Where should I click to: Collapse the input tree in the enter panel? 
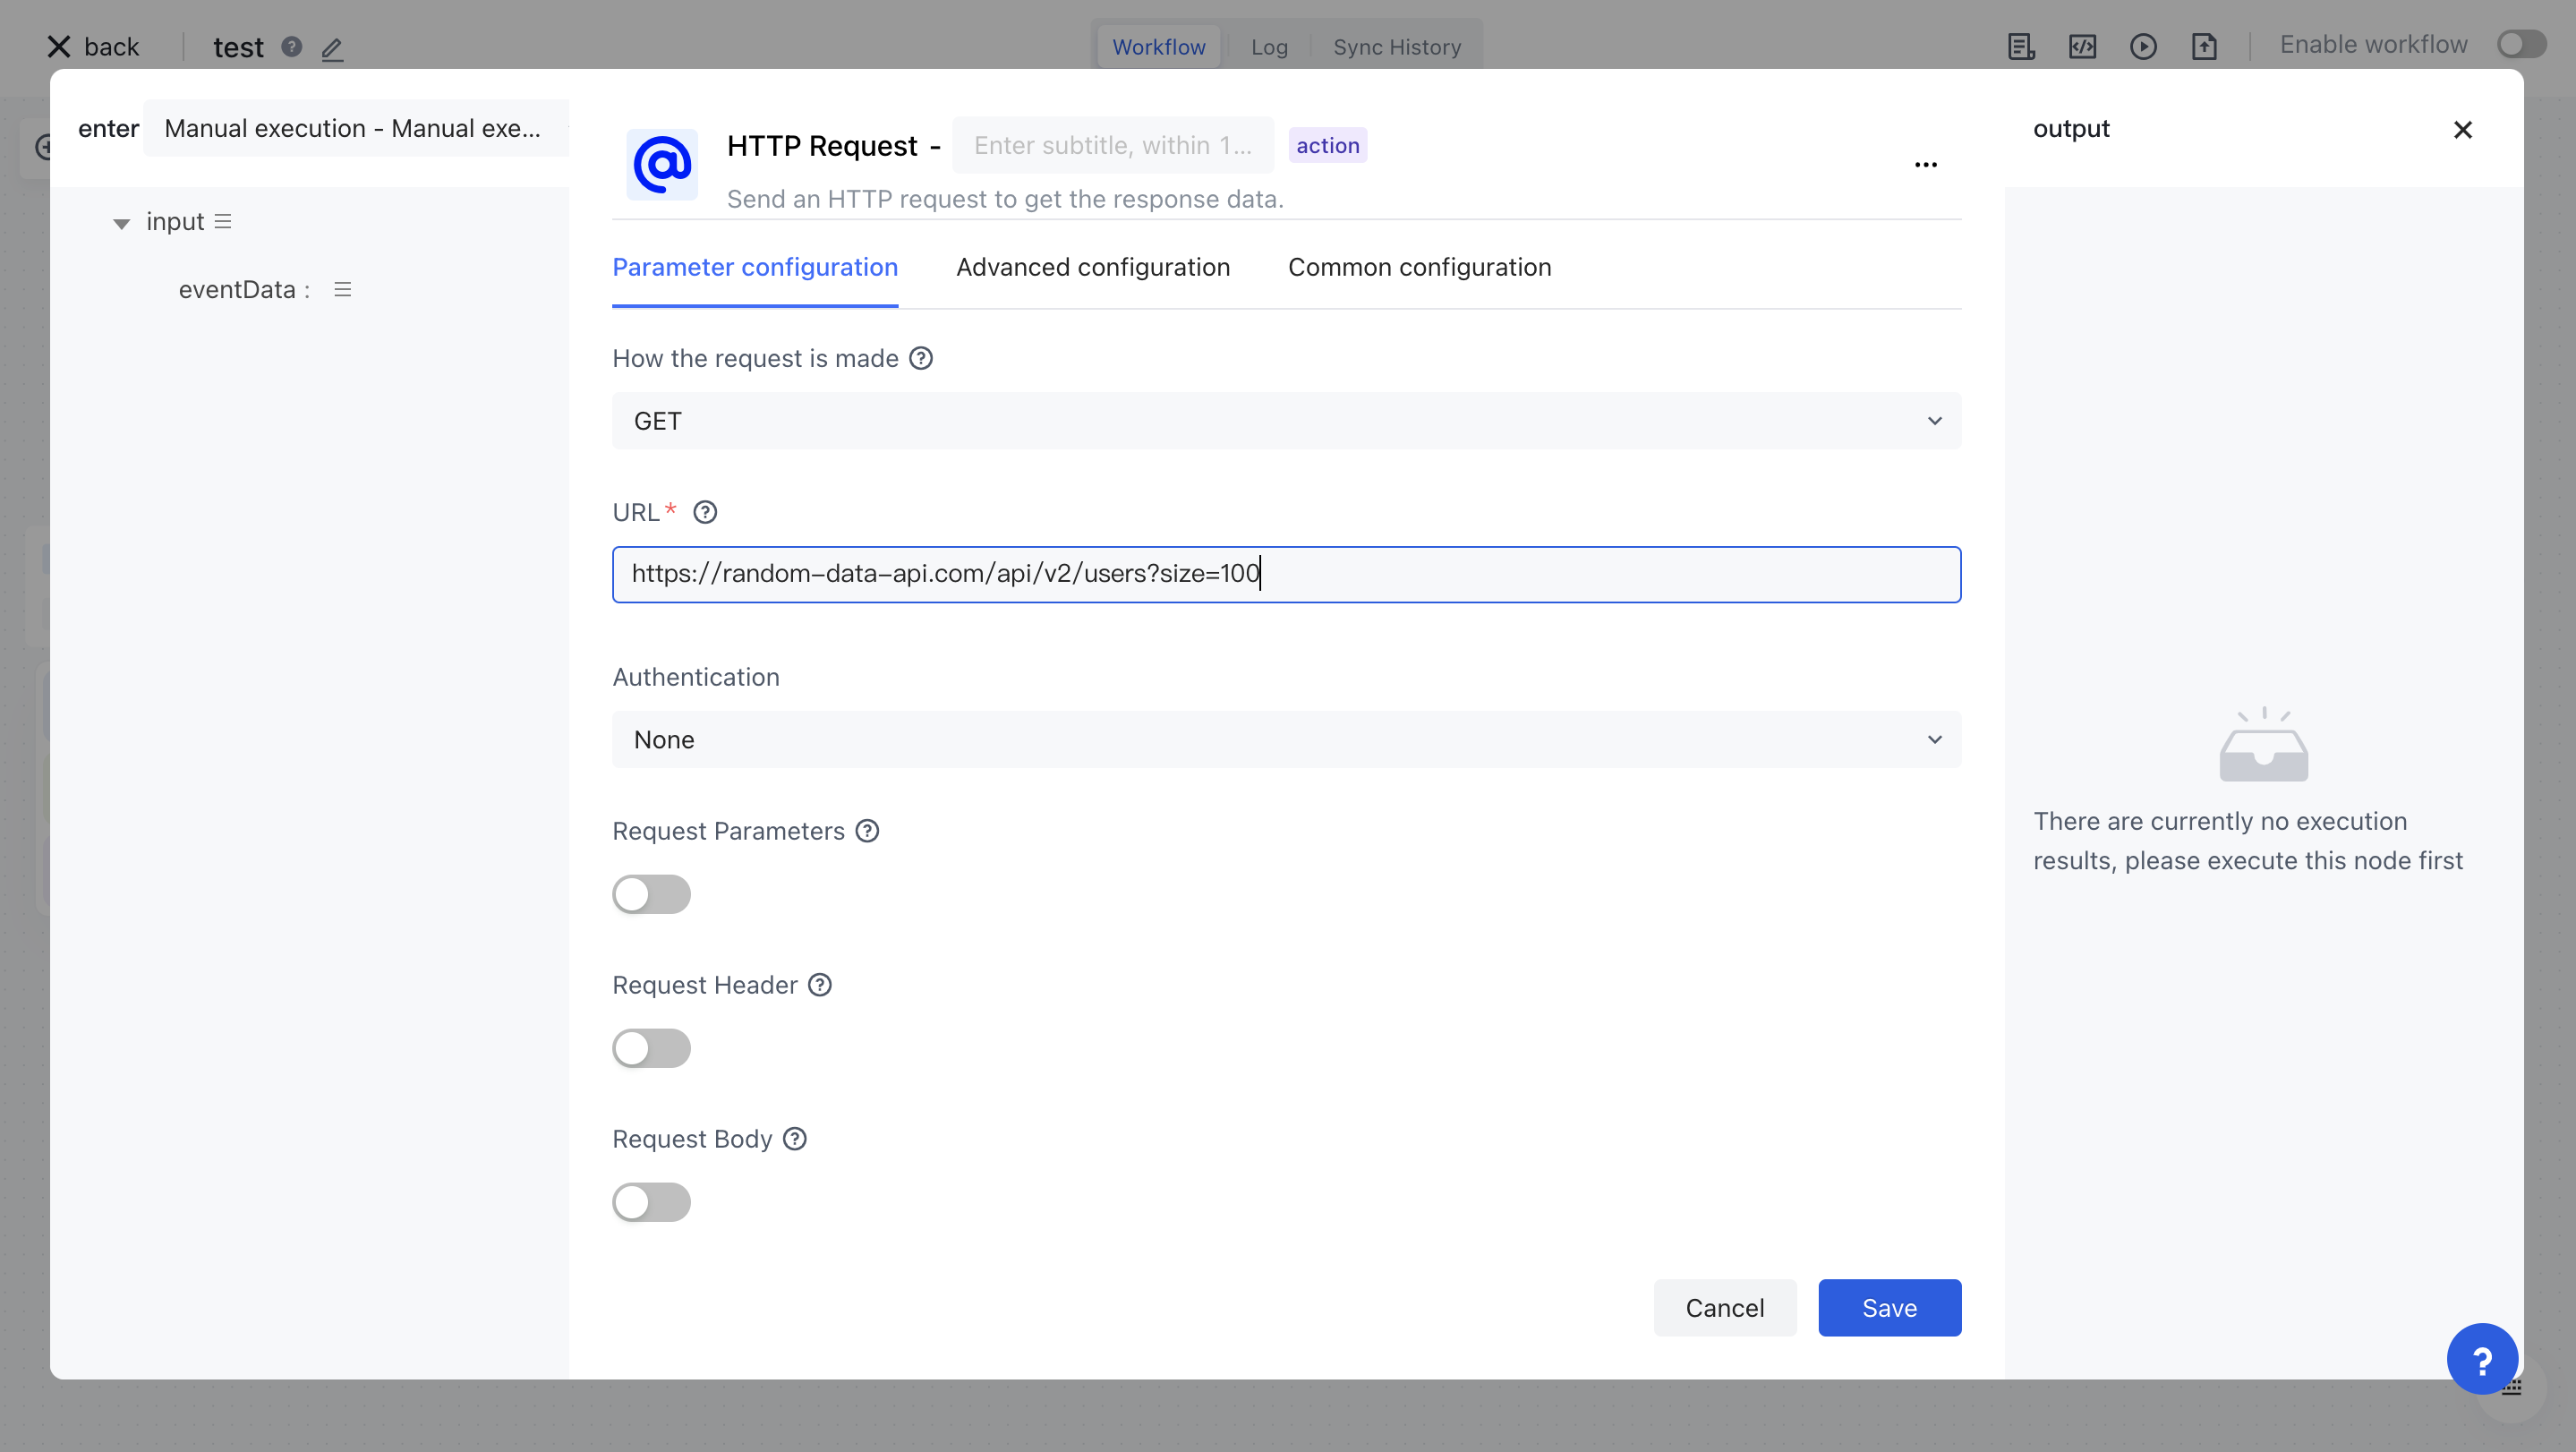coord(121,222)
